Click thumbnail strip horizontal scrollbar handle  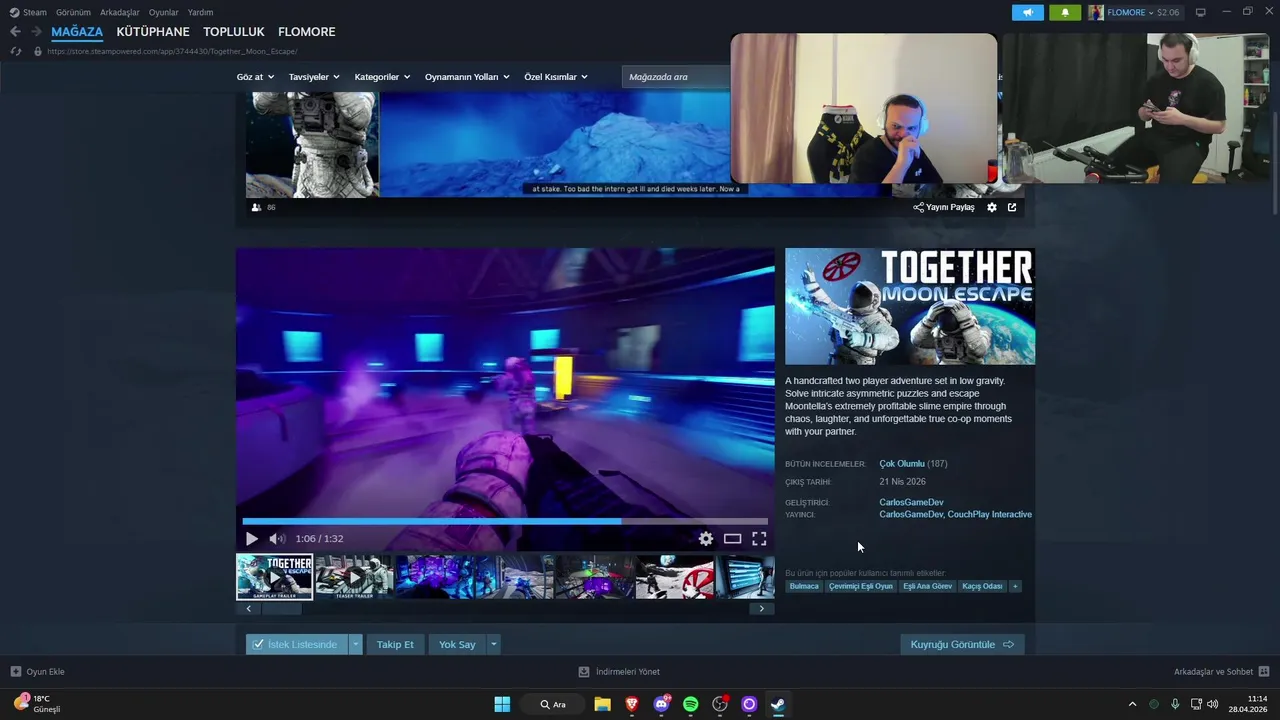pos(281,609)
